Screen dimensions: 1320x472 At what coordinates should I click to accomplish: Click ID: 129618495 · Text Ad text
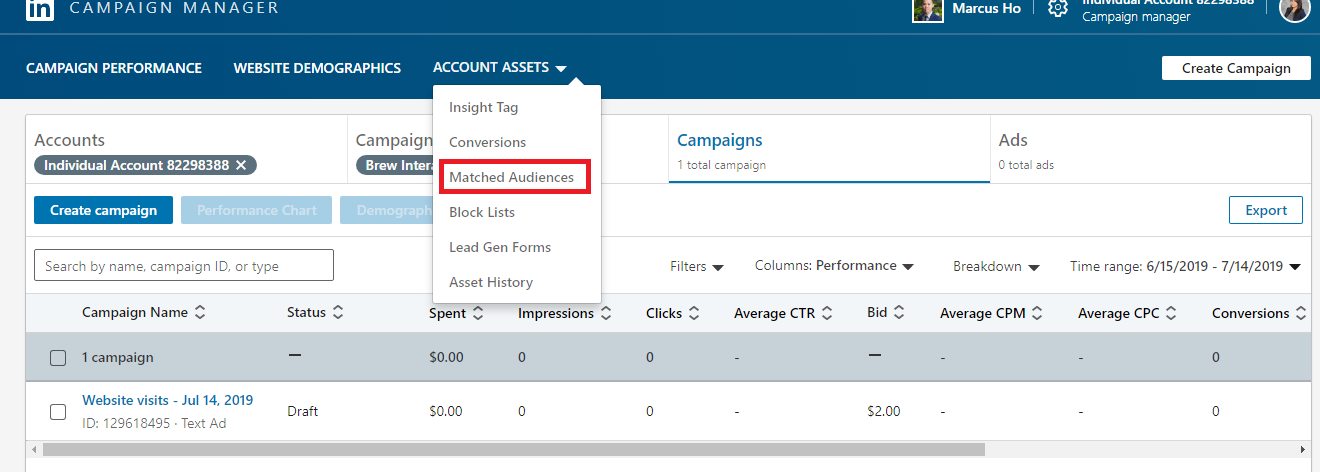[154, 423]
